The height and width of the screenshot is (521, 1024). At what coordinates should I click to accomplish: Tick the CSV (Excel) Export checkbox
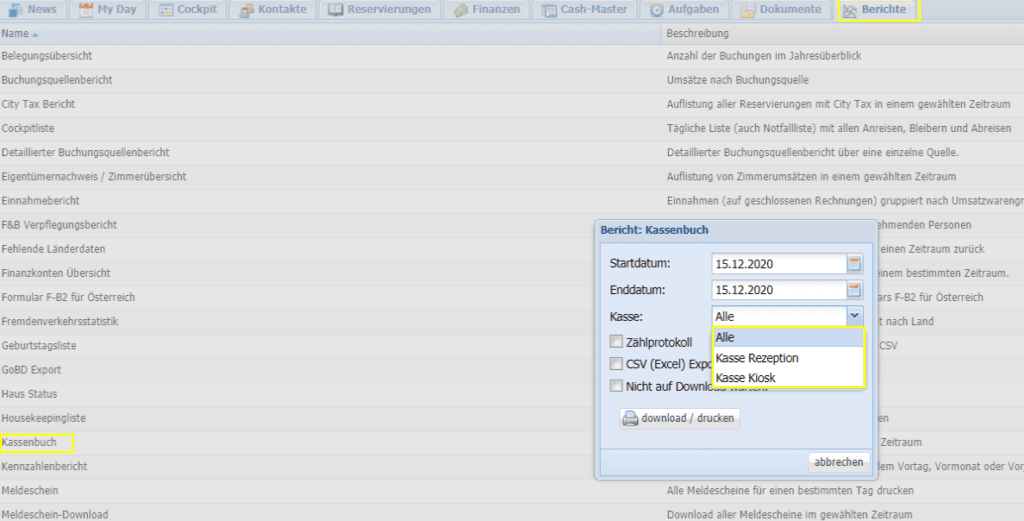616,364
